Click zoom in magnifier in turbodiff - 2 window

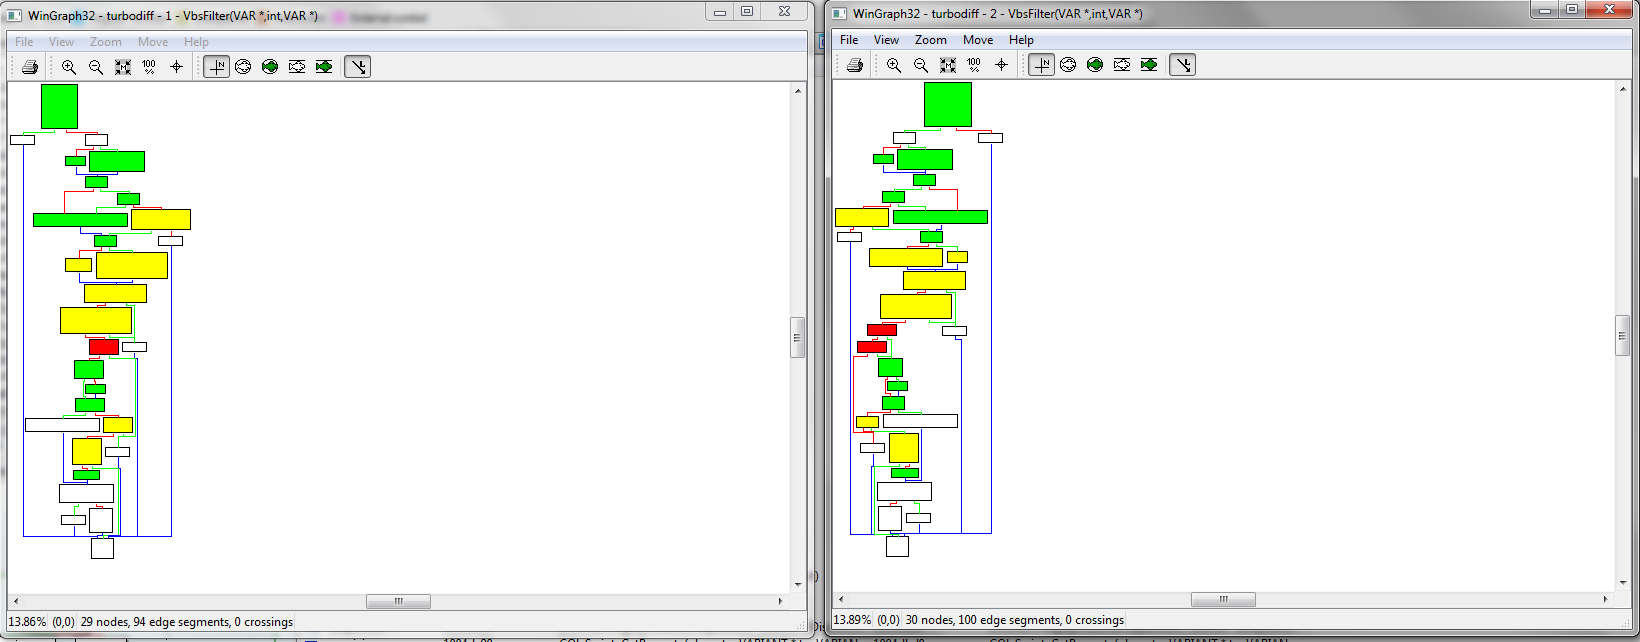(x=894, y=65)
